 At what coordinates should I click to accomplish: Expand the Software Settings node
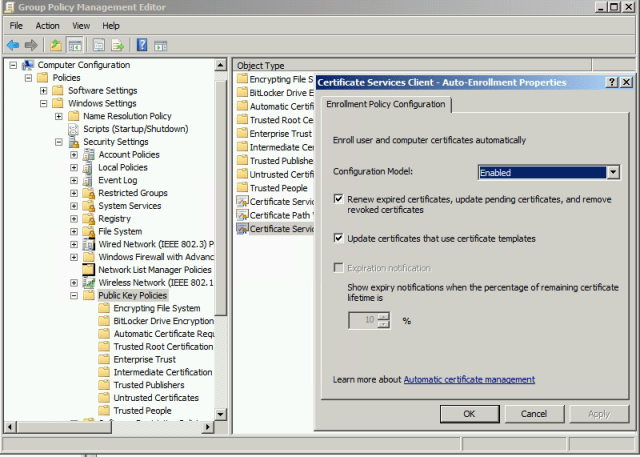[44, 91]
